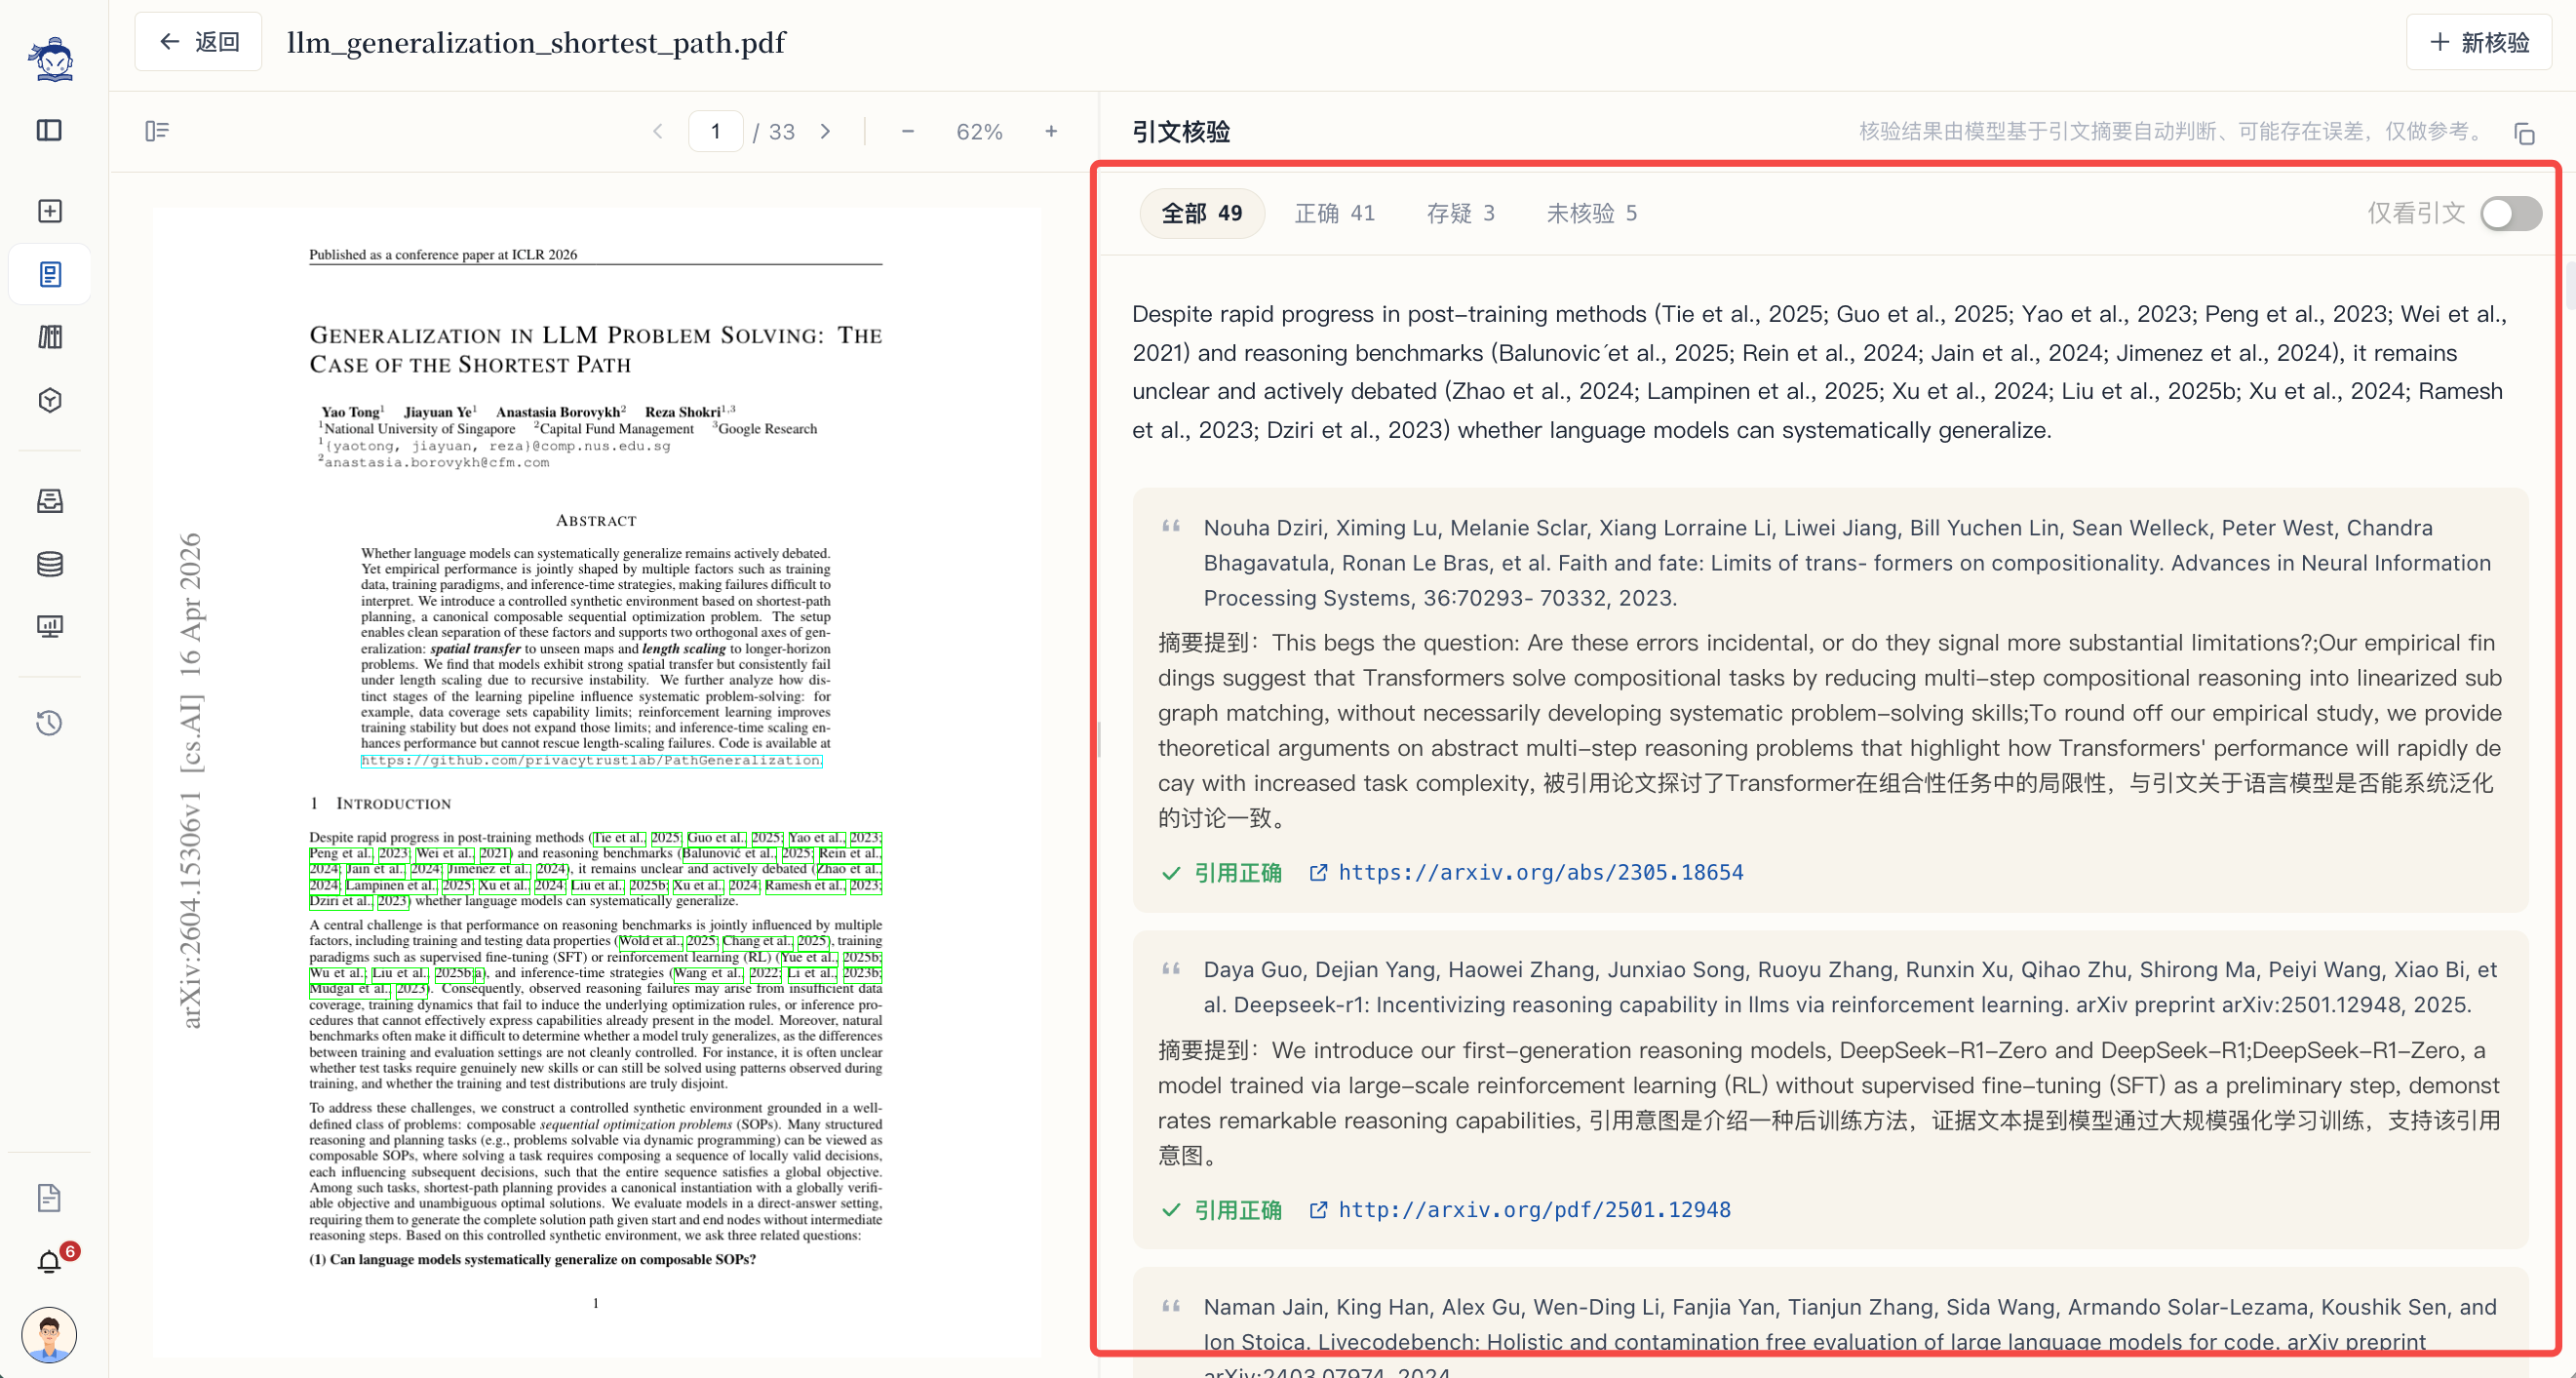The height and width of the screenshot is (1378, 2576).
Task: Open the inbox tray sidebar icon
Action: point(49,501)
